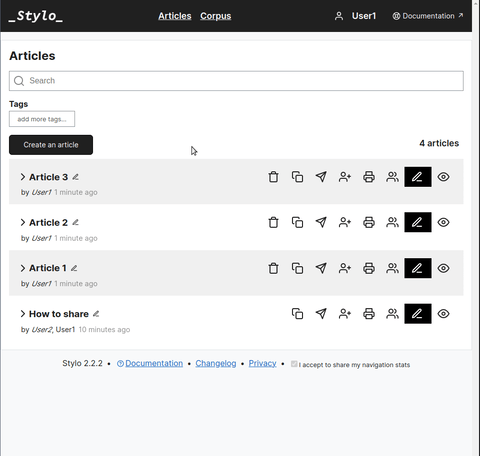Duplicate Article 2 using copy icon
This screenshot has height=456, width=480.
[x=297, y=222]
